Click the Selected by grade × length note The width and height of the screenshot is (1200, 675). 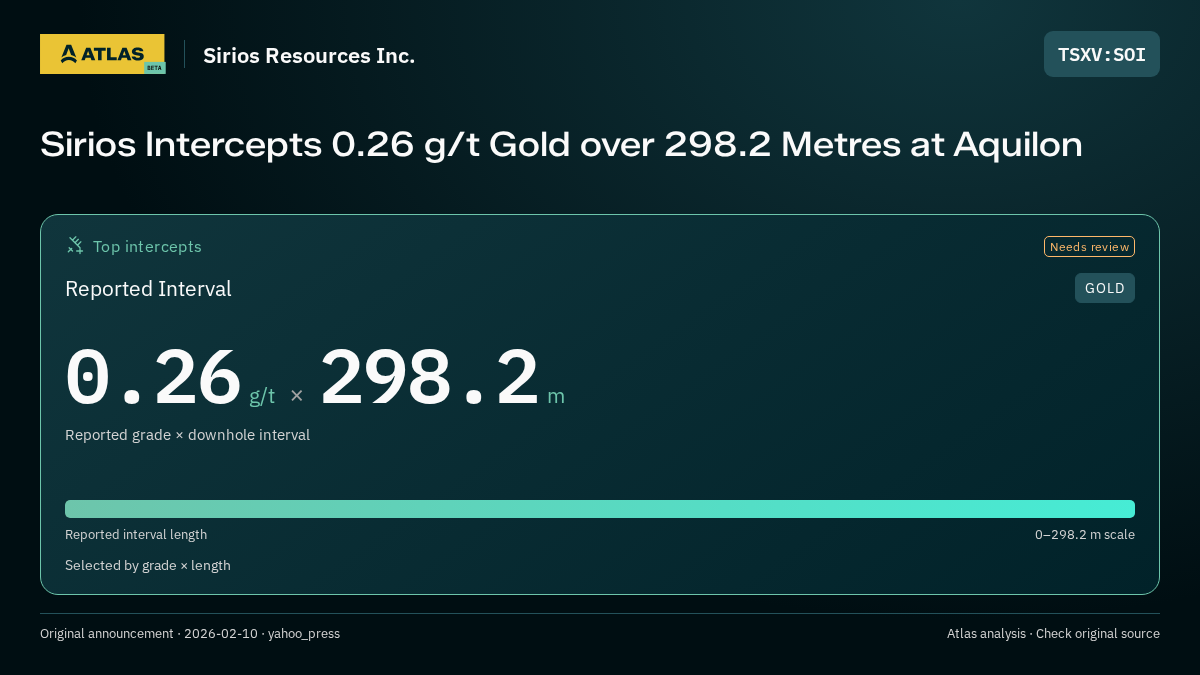click(148, 566)
